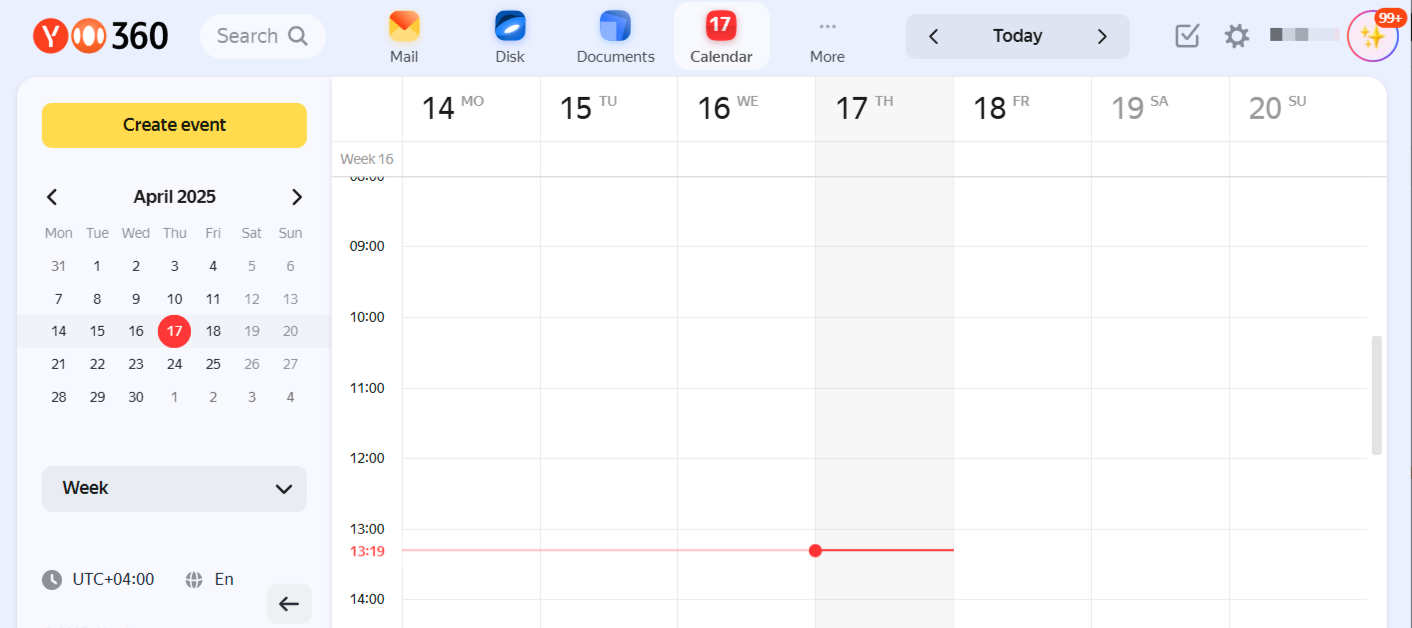This screenshot has height=628, width=1412.
Task: Click the Yandex 360 logo
Action: pyautogui.click(x=101, y=36)
